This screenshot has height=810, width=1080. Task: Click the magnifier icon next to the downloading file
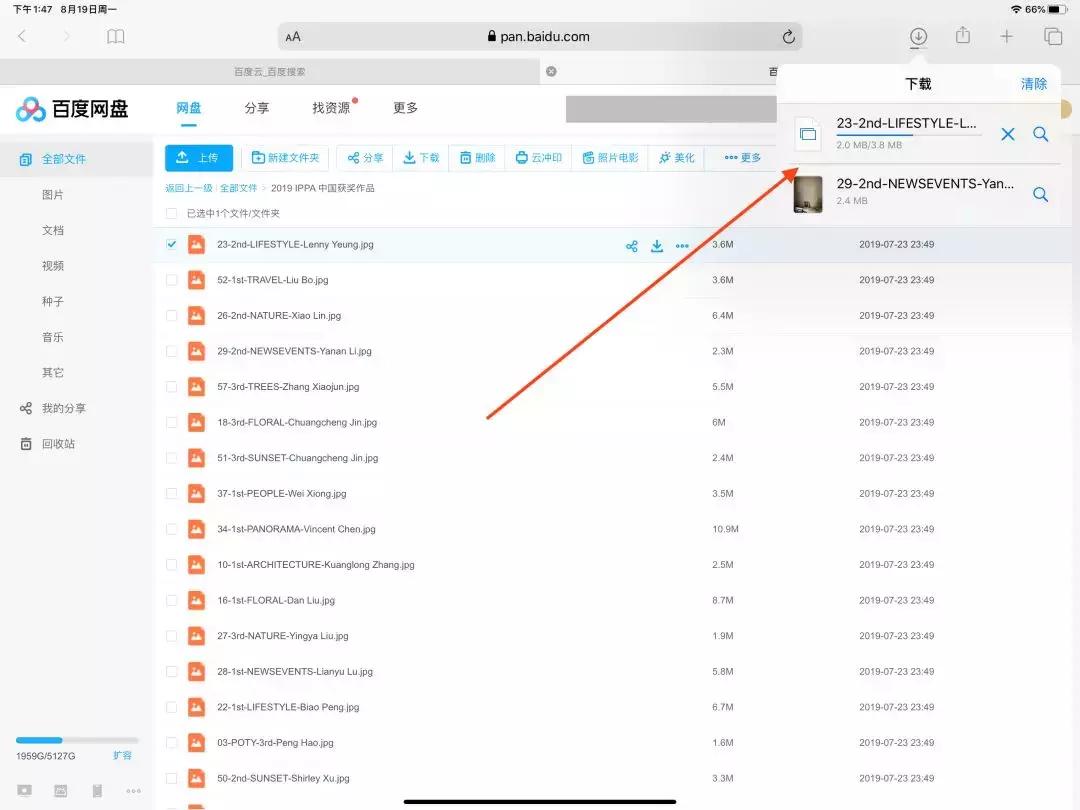(1040, 134)
